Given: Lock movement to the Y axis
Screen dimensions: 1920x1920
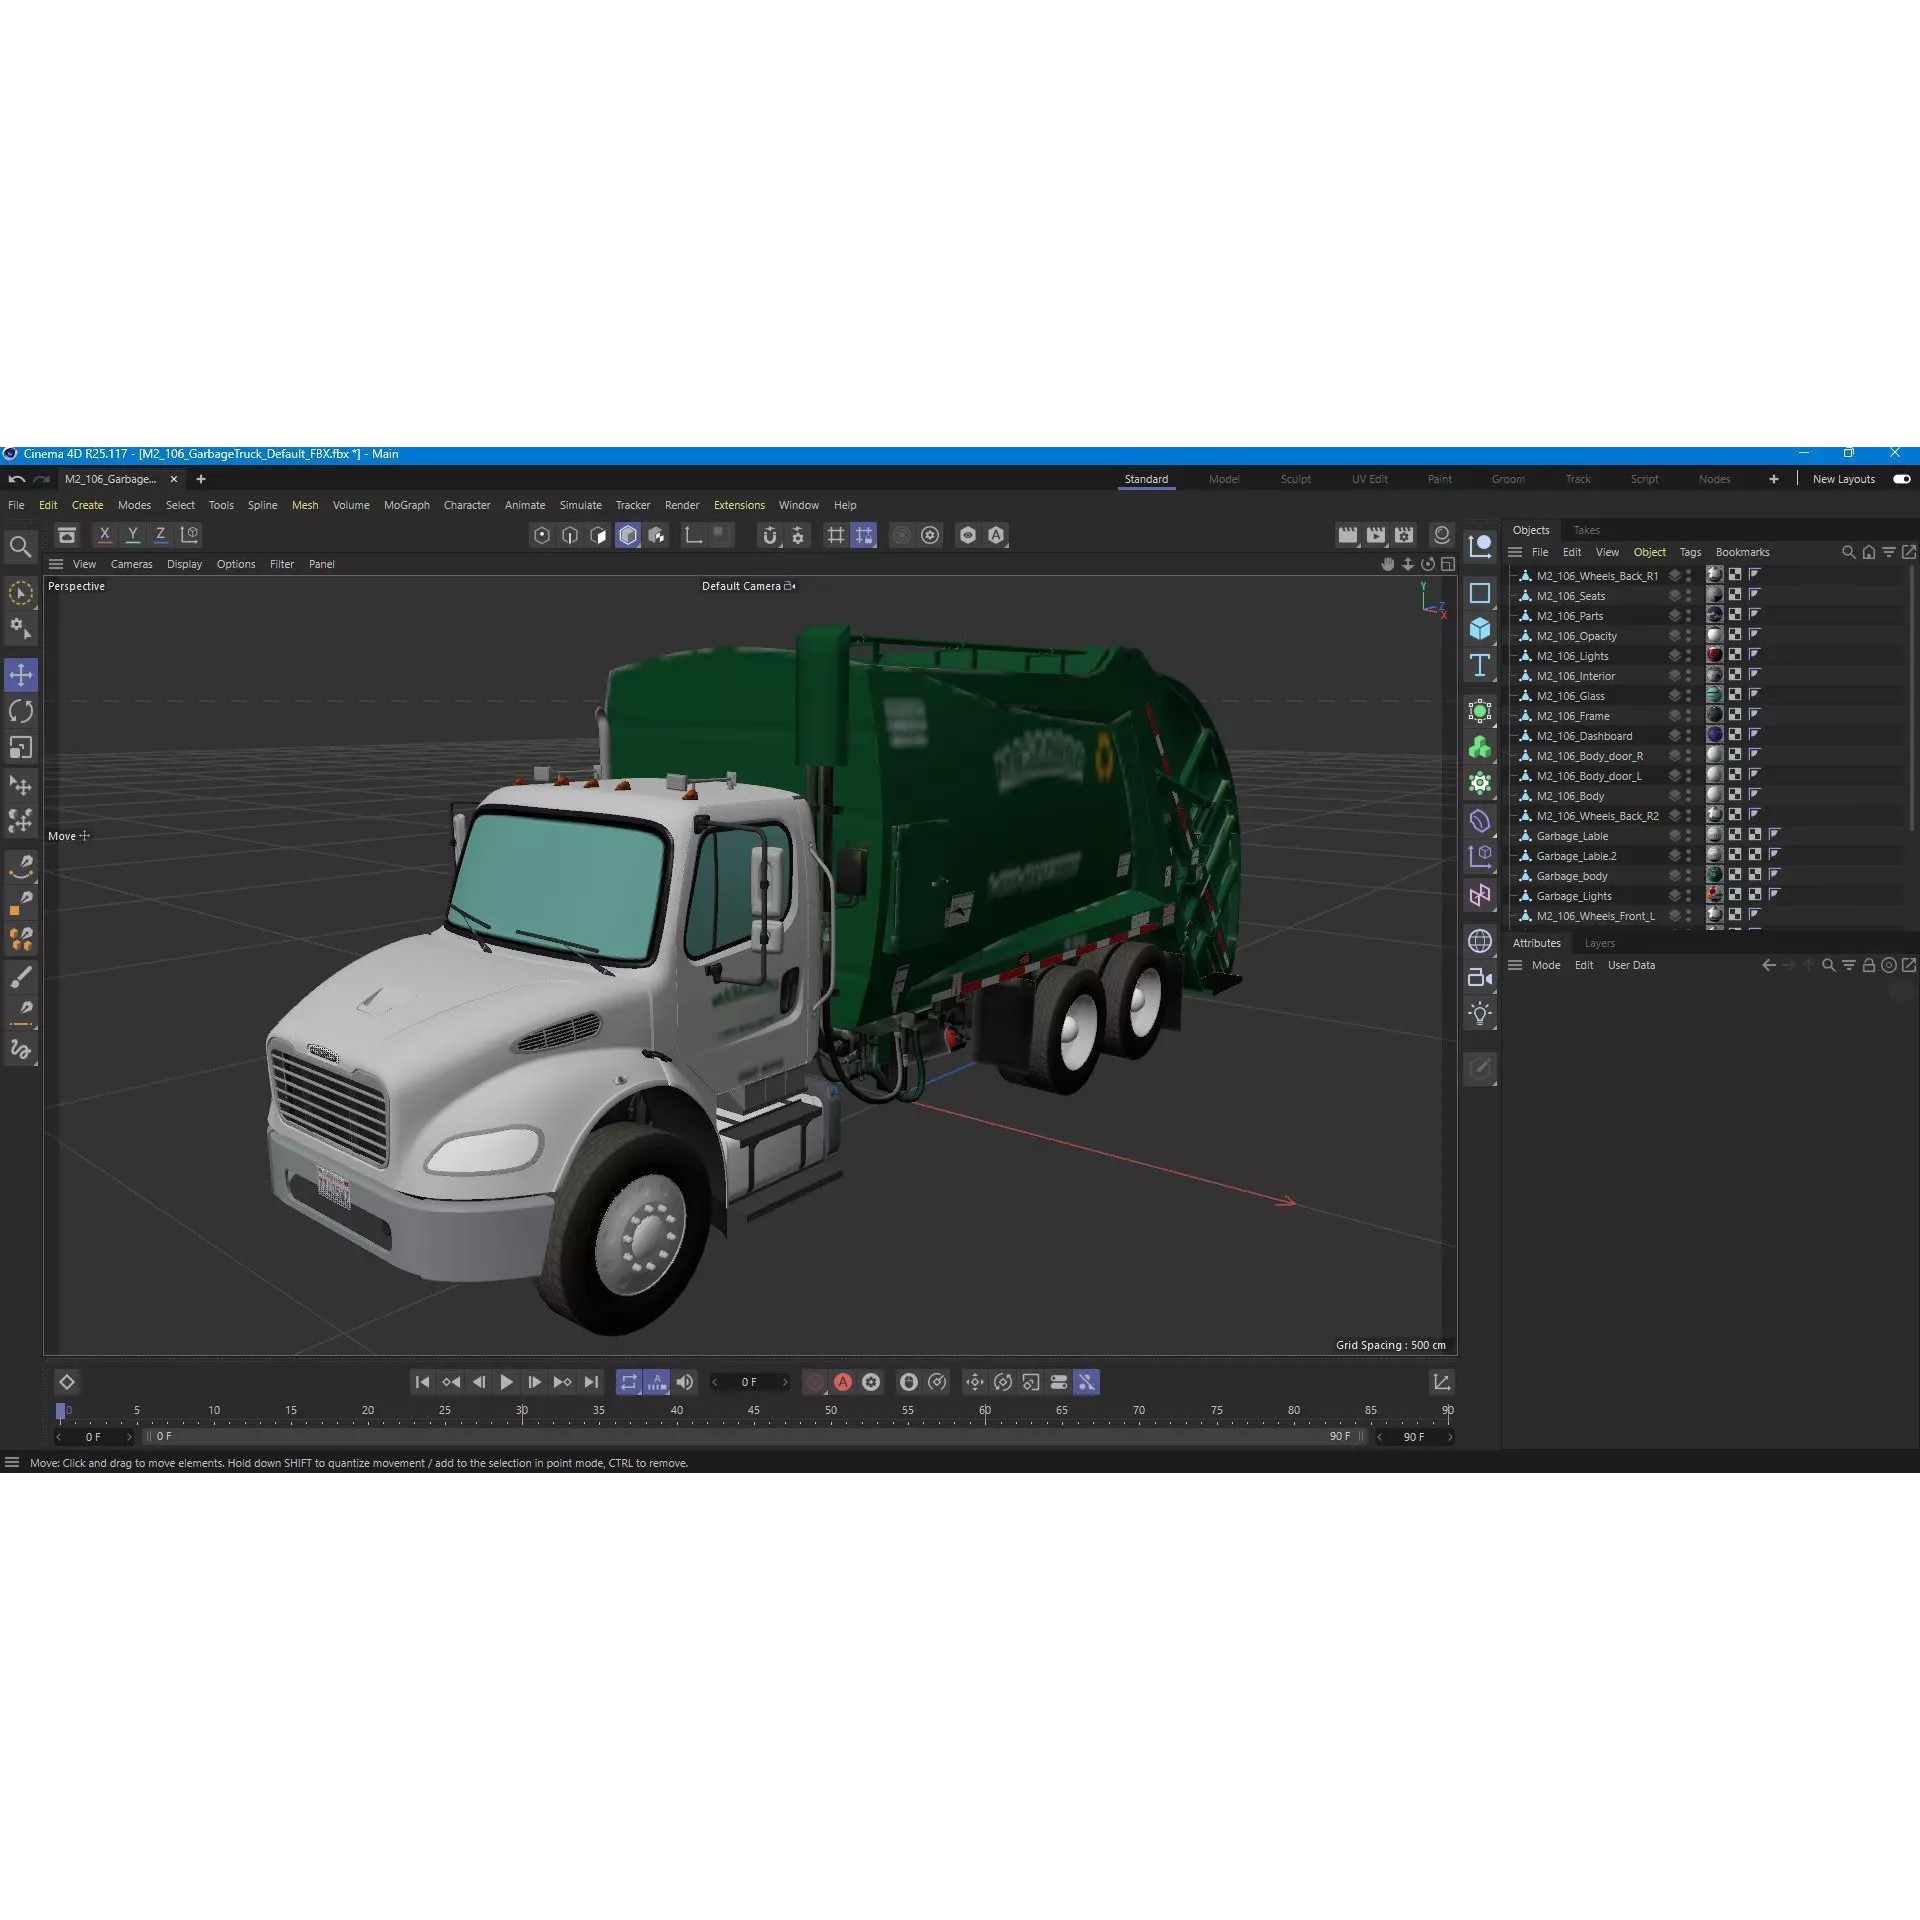Looking at the screenshot, I should click(x=132, y=534).
